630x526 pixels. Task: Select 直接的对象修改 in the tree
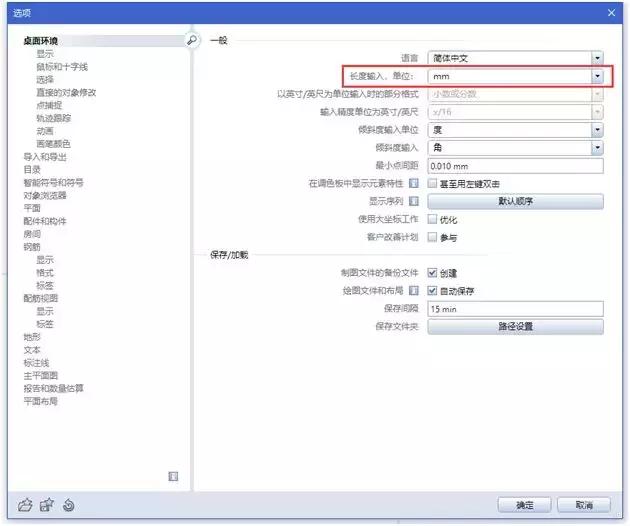[66, 92]
